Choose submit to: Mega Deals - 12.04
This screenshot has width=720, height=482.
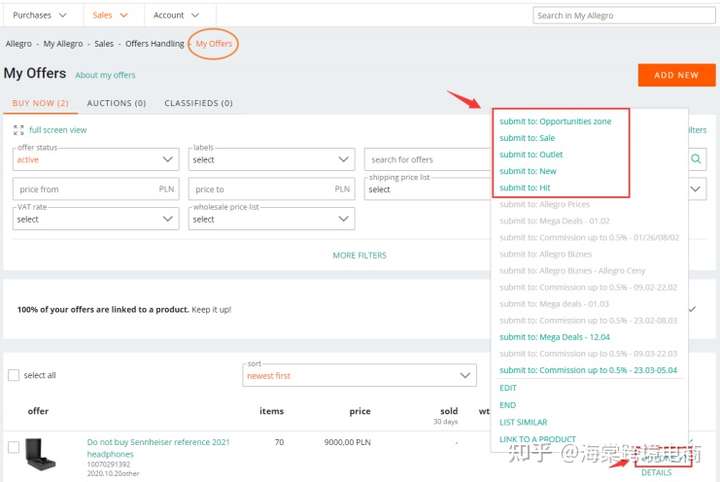(x=555, y=337)
